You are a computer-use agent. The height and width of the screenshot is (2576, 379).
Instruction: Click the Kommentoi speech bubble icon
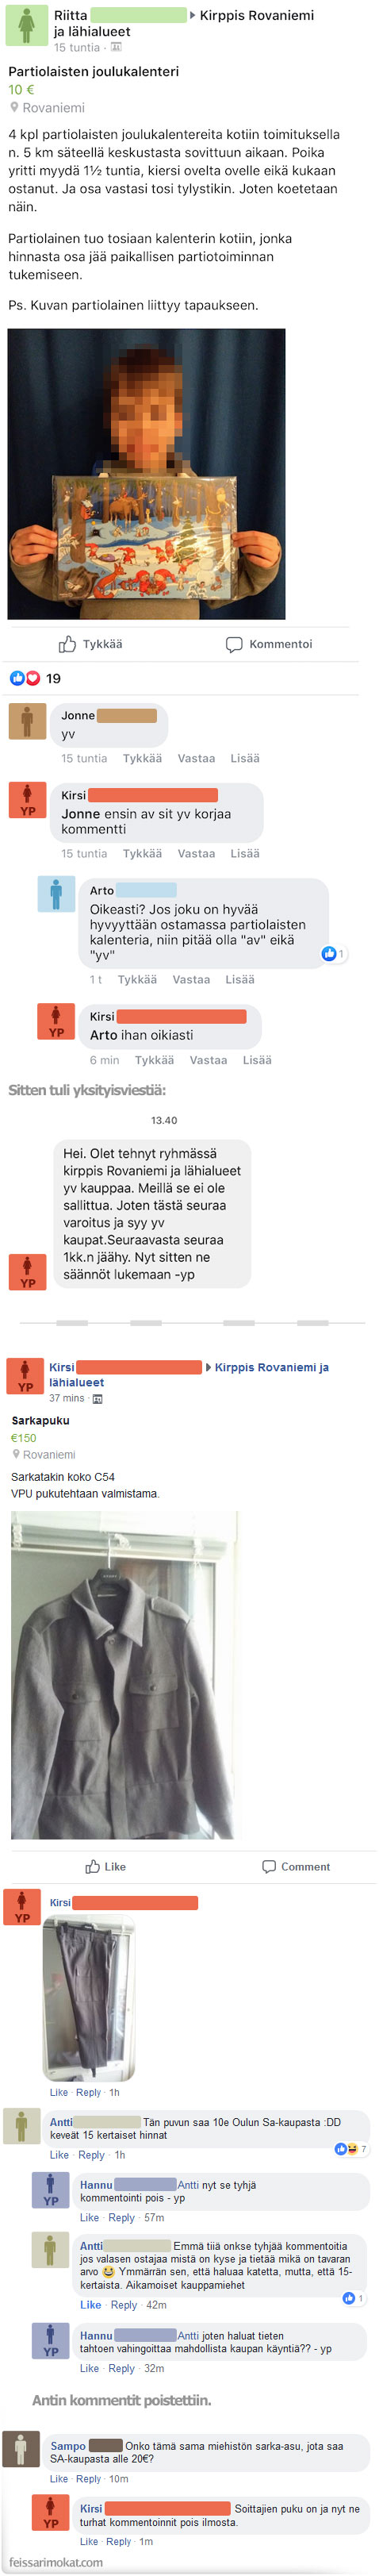click(234, 644)
